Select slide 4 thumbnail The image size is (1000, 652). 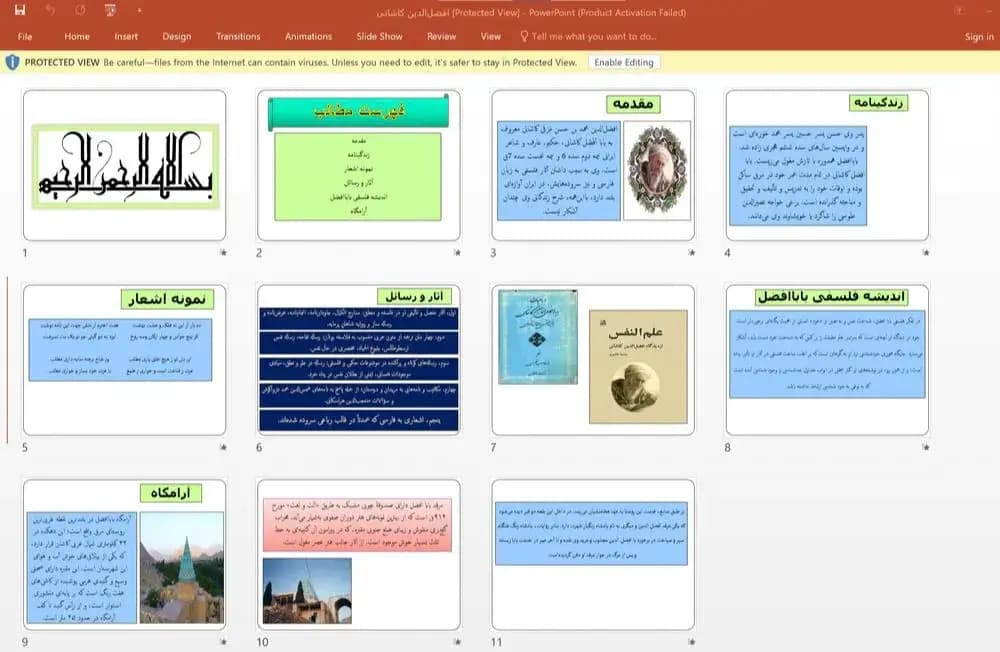tap(827, 165)
